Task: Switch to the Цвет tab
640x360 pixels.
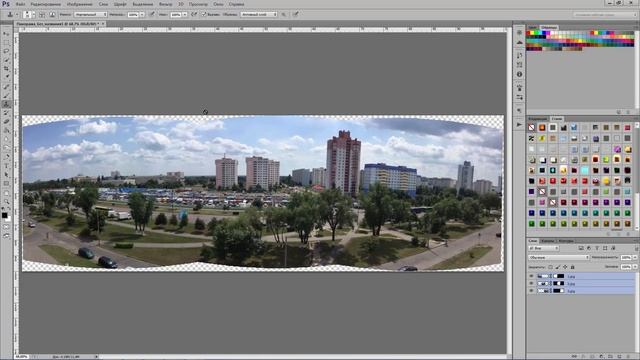Action: tap(533, 27)
